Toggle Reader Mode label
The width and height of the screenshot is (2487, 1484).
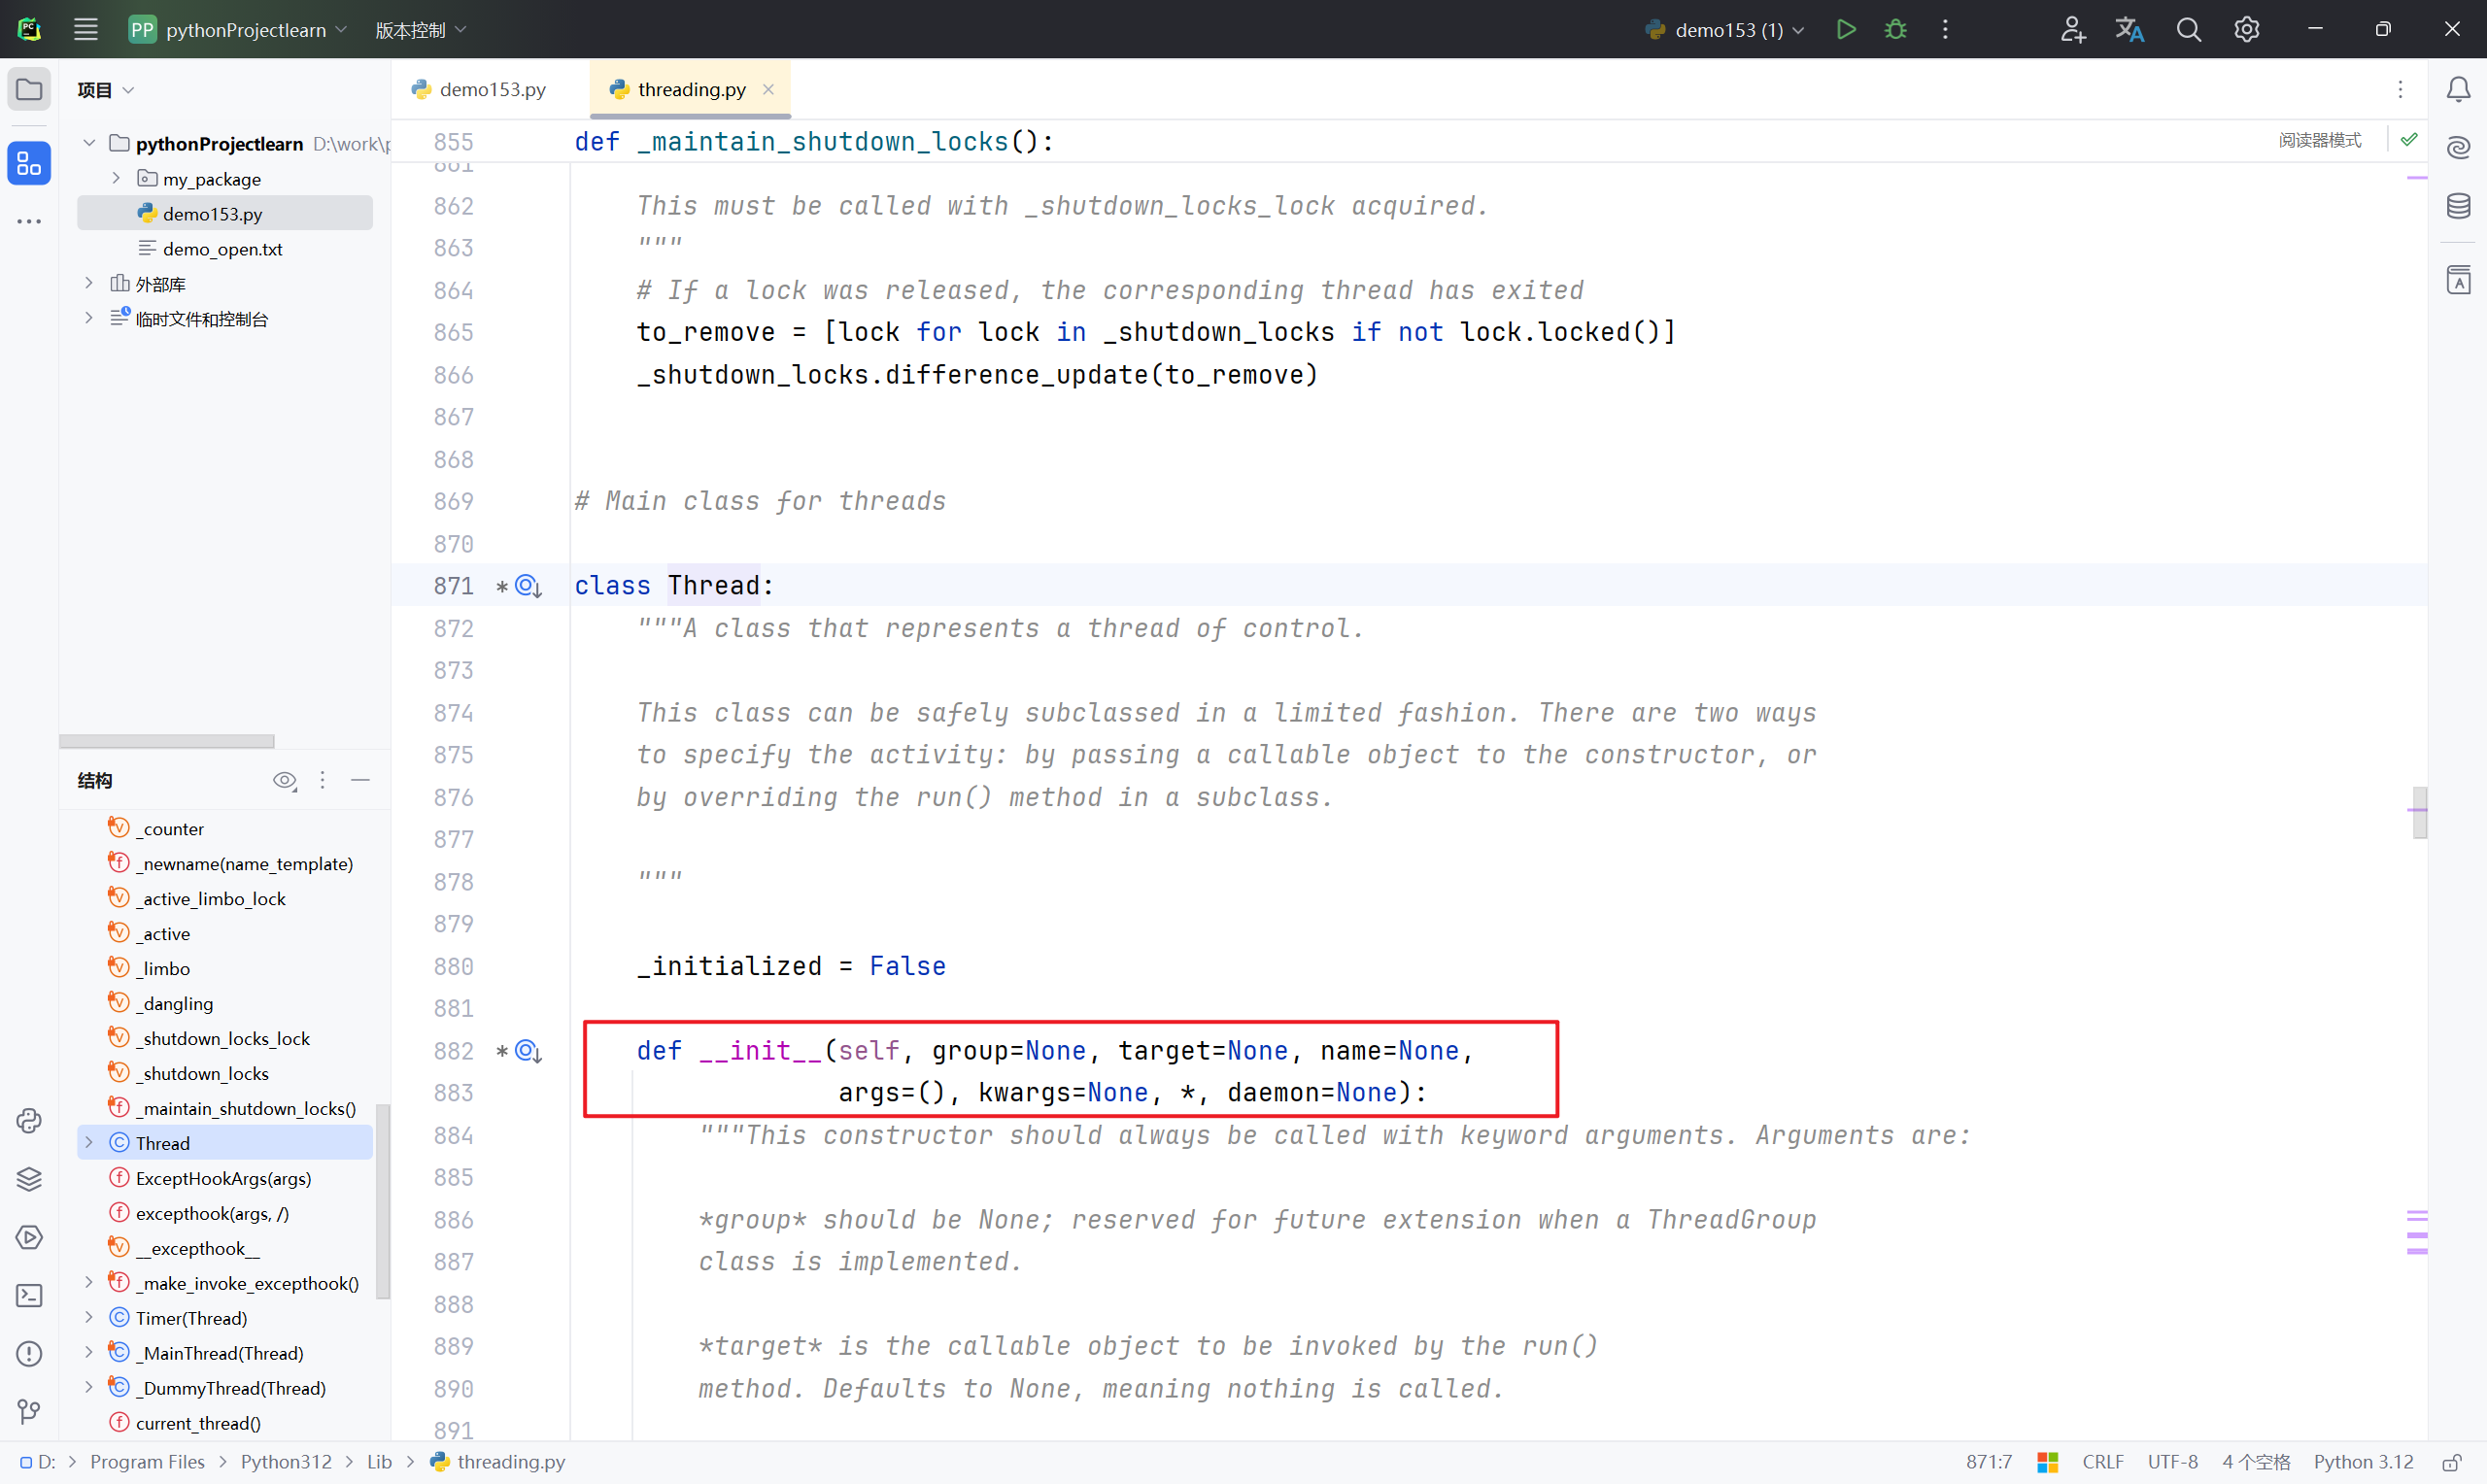tap(2319, 140)
